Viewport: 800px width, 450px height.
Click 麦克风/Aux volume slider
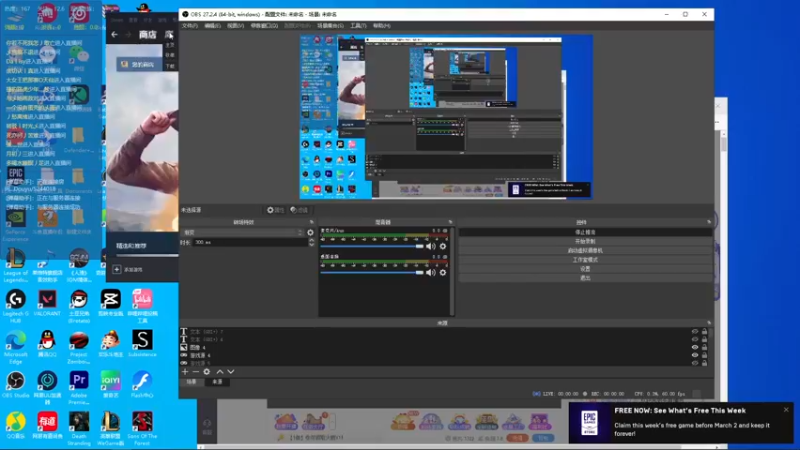[x=372, y=246]
